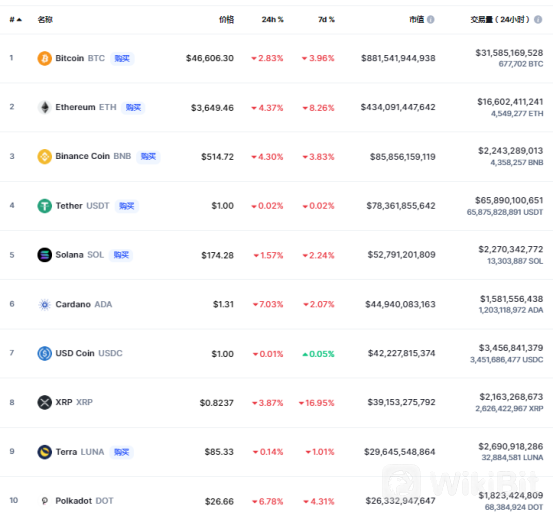This screenshot has height=520, width=554.
Task: Click info icon beside 24h volume header
Action: 538,19
